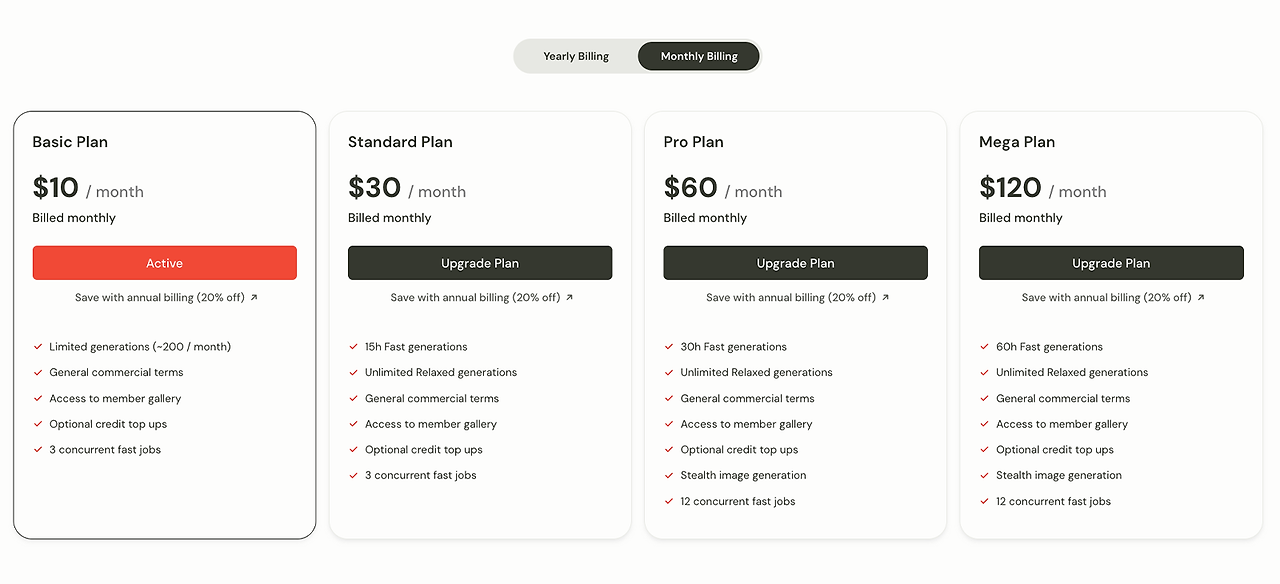Click the arrow icon on Mega Plan annual billing text

coord(1199,297)
